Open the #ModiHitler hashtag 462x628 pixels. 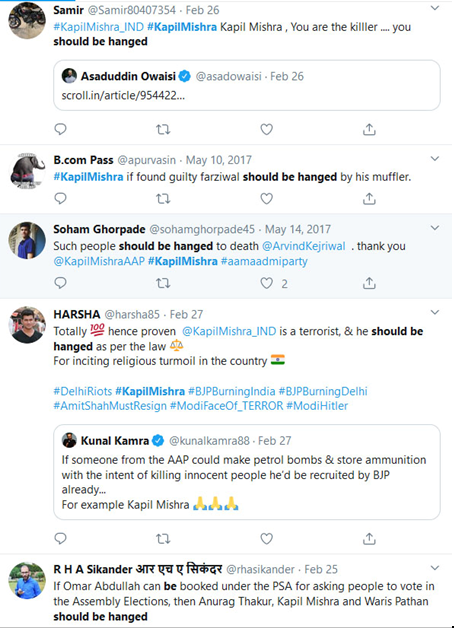click(x=317, y=406)
